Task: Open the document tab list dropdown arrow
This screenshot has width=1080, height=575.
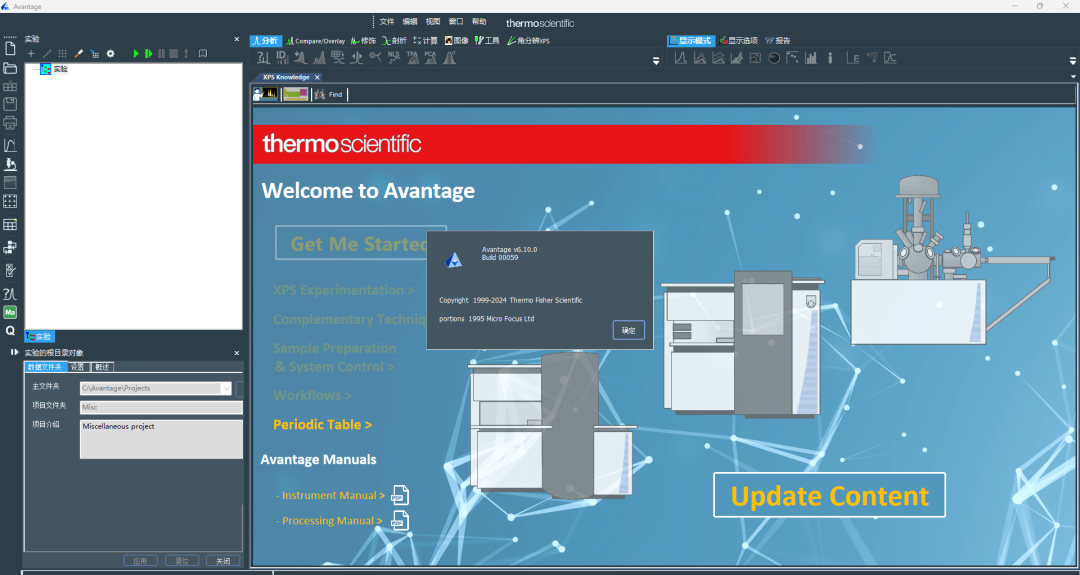Action: pos(1072,77)
